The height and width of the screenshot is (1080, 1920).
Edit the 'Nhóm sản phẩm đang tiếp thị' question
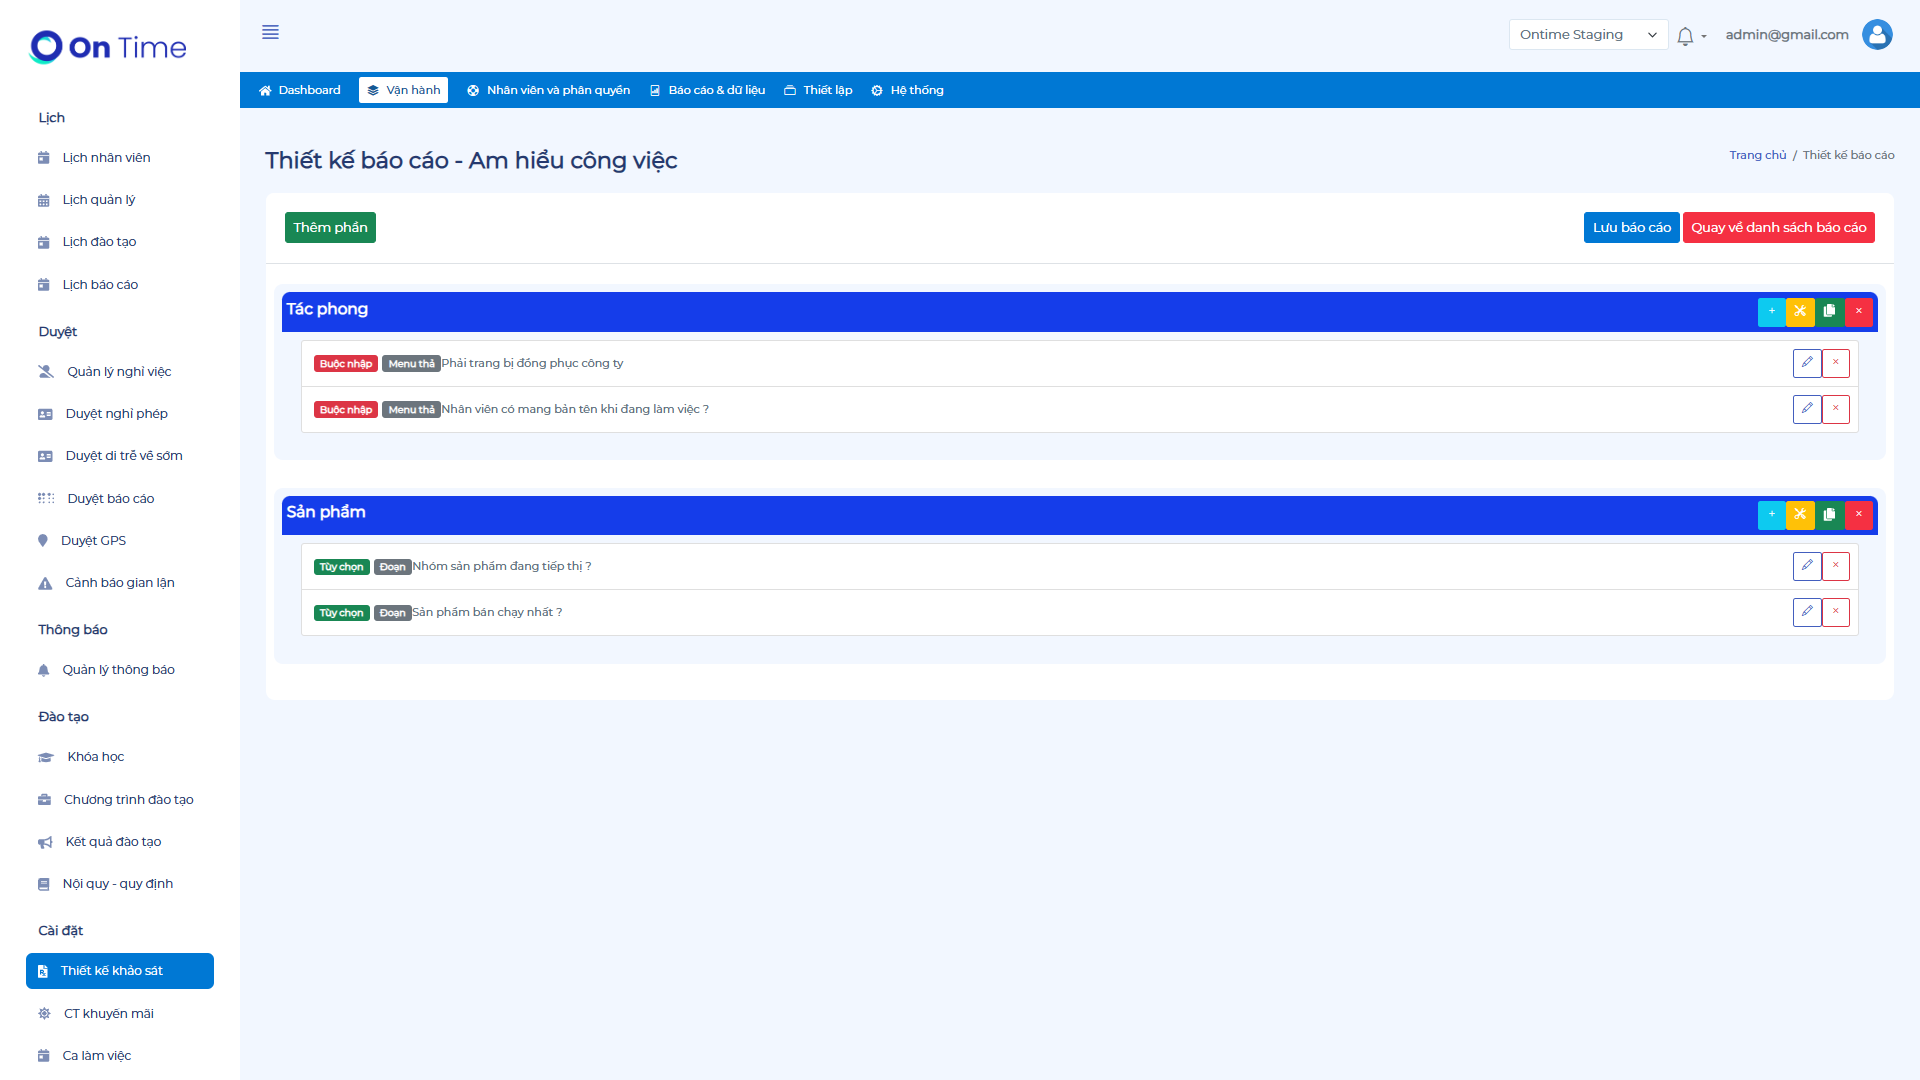point(1807,566)
